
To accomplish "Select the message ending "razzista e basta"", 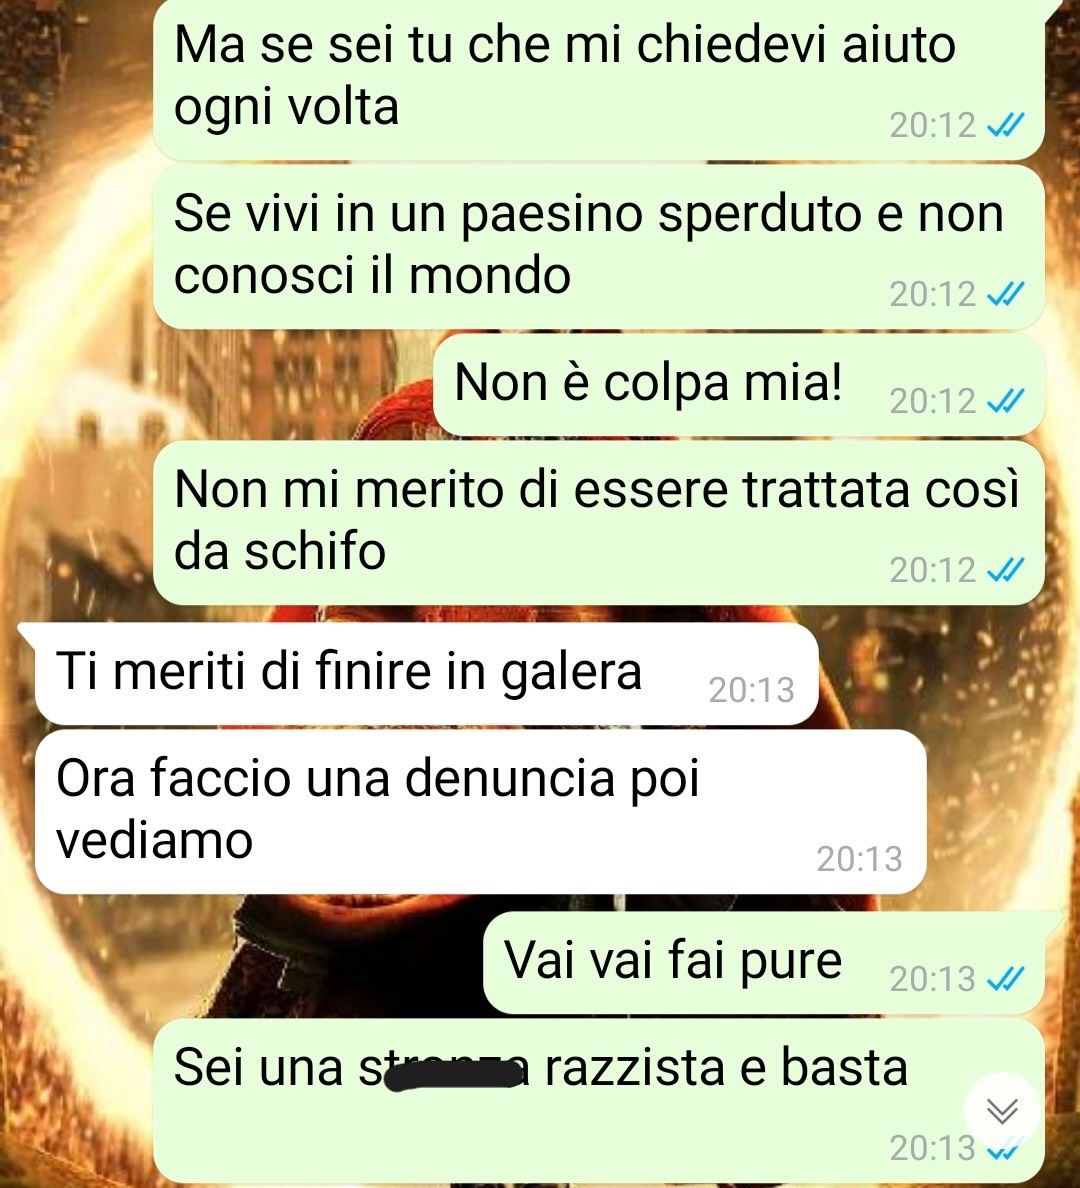I will point(599,1101).
